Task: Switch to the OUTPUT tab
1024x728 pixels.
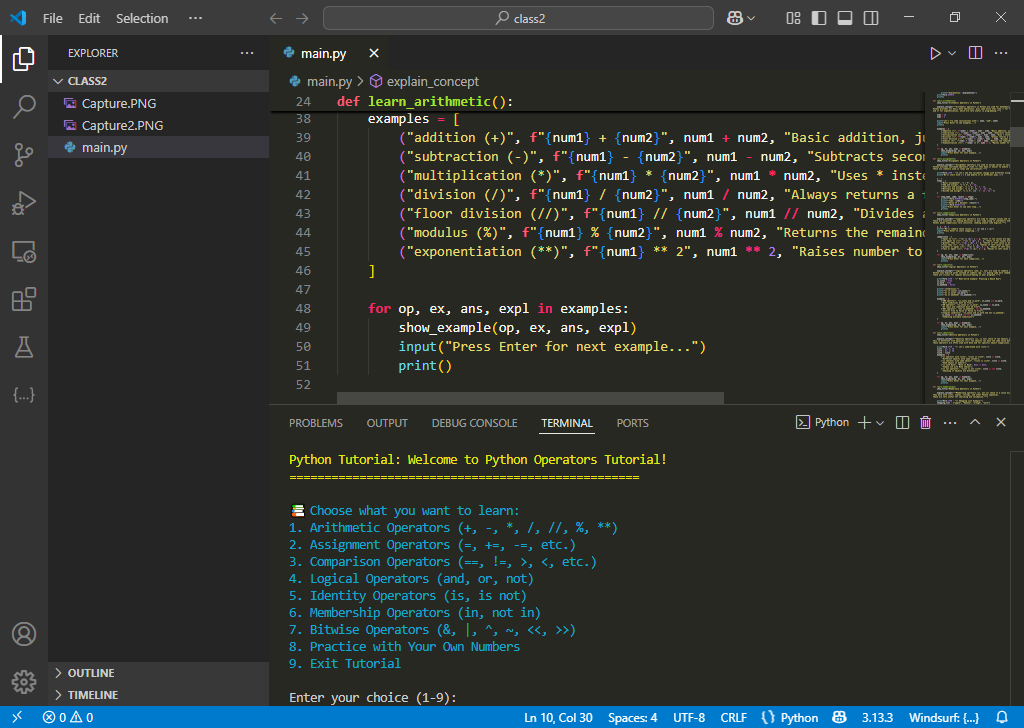Action: tap(387, 423)
